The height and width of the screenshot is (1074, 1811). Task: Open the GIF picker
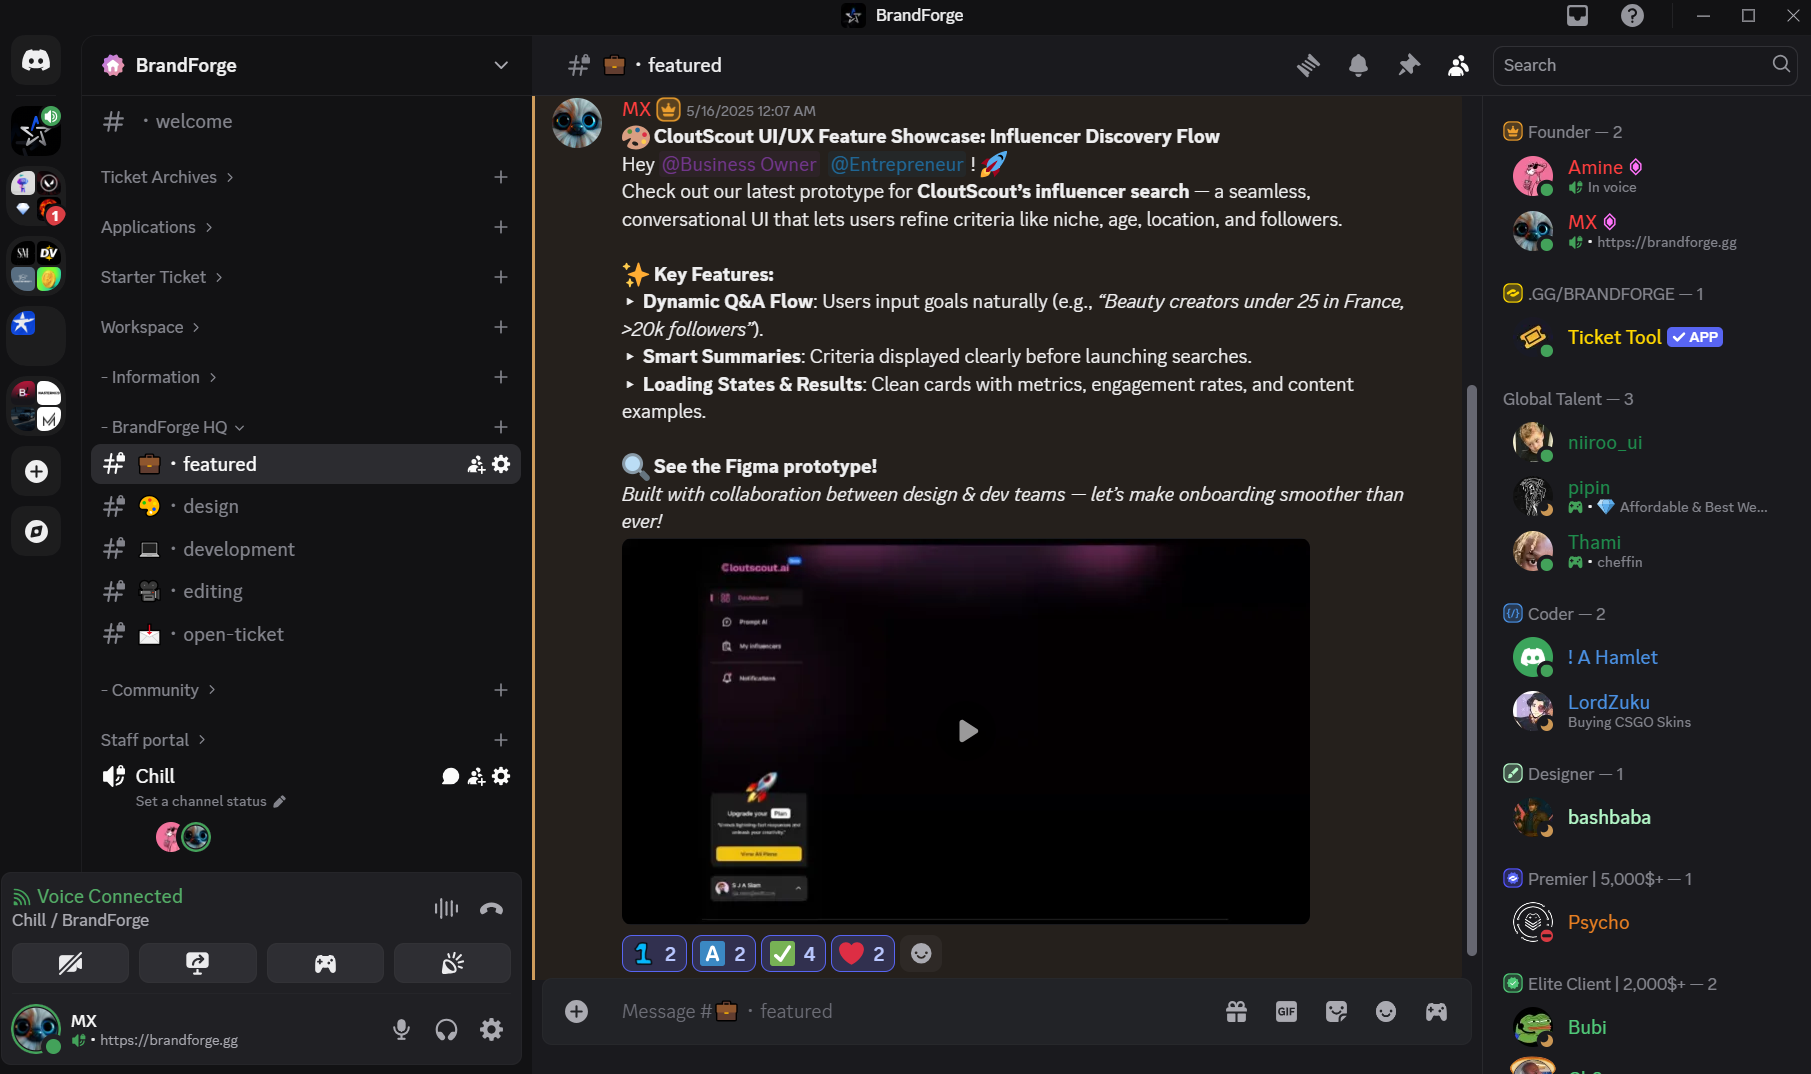tap(1286, 1011)
